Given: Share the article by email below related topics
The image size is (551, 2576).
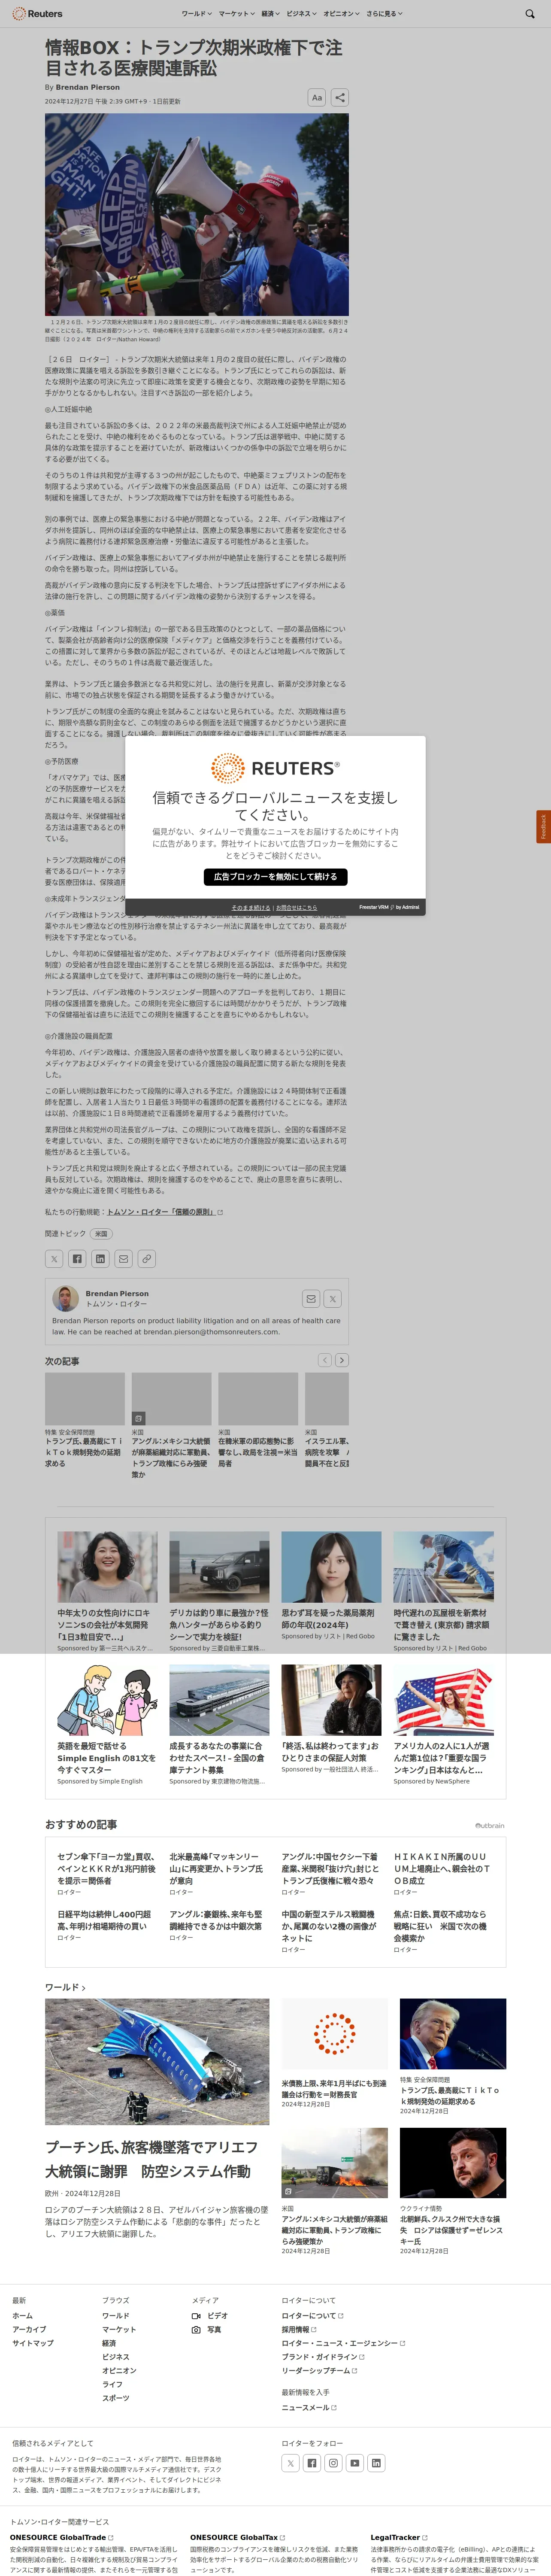Looking at the screenshot, I should 123,1259.
